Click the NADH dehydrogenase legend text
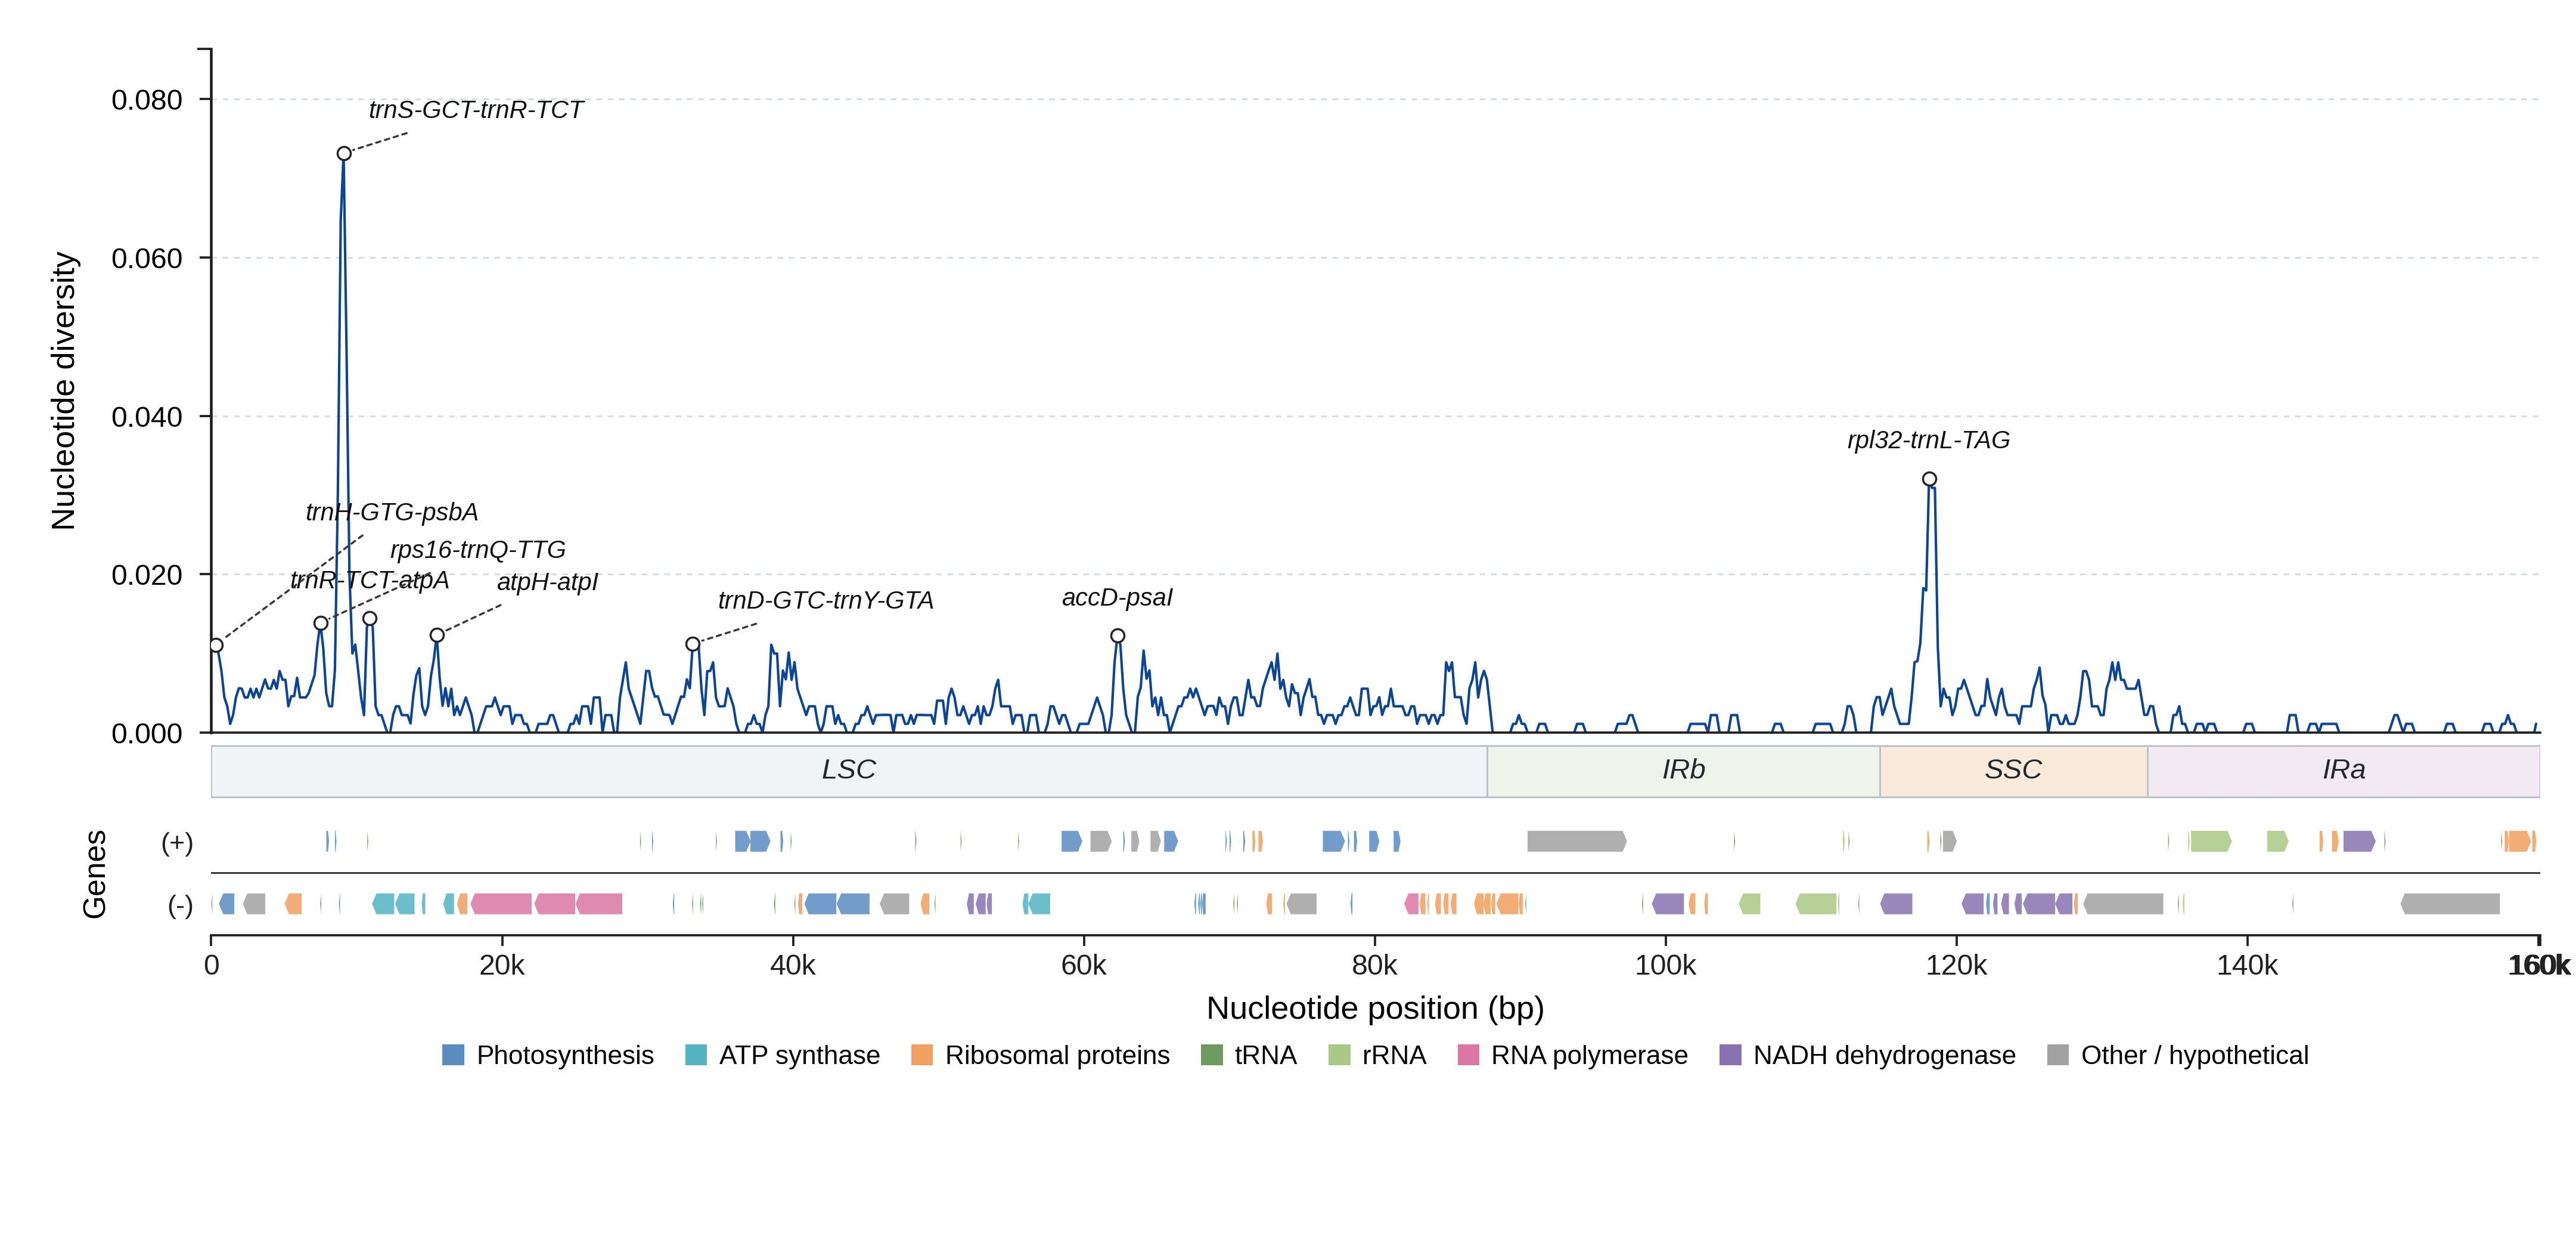 point(1884,1055)
